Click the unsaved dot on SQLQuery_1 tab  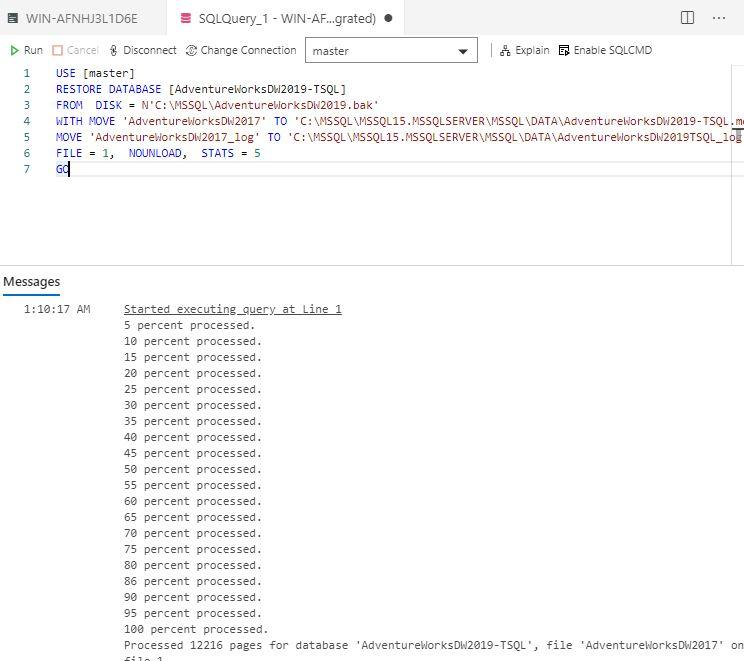pos(388,18)
